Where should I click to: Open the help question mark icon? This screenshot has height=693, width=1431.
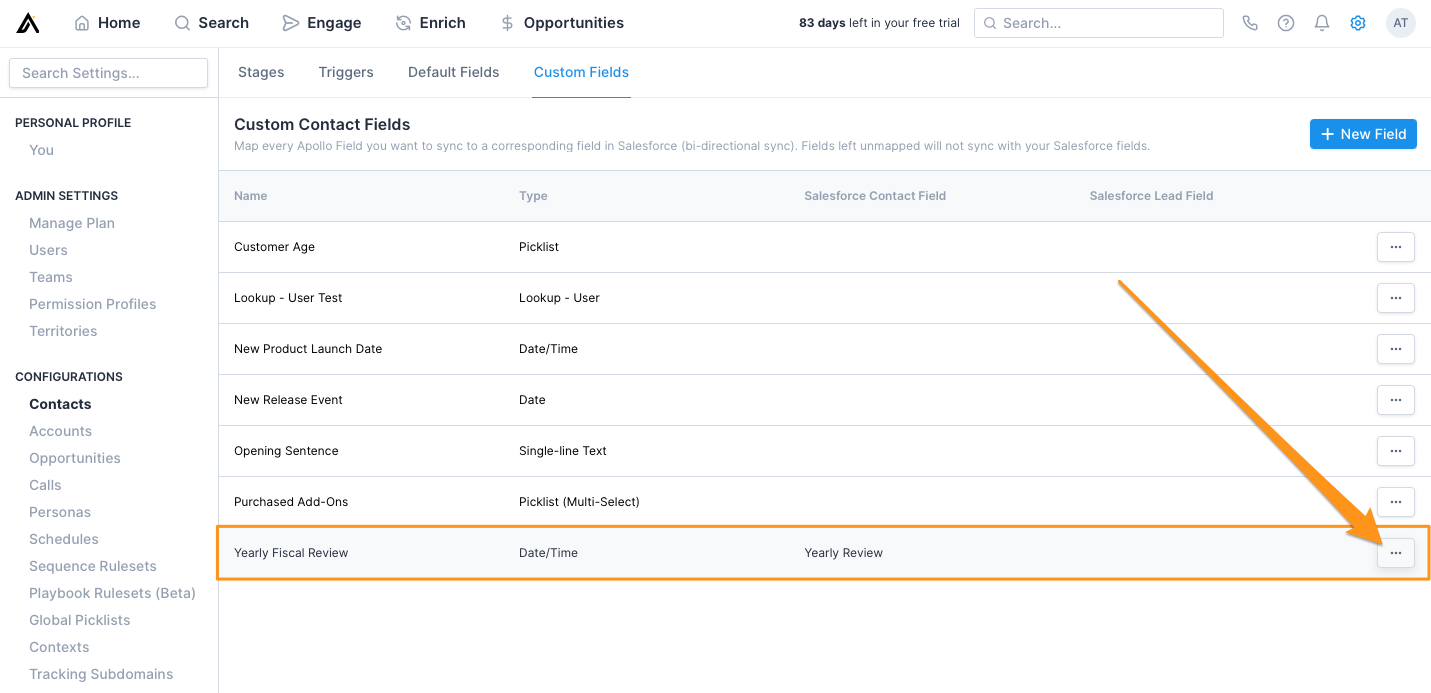point(1286,22)
